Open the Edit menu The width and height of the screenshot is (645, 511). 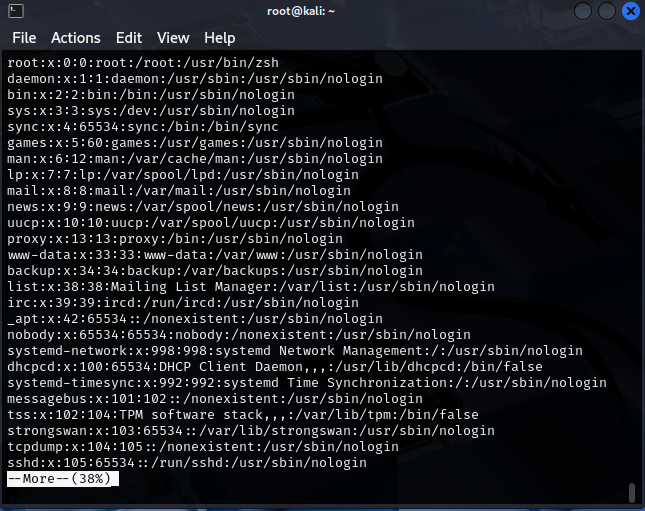[129, 38]
